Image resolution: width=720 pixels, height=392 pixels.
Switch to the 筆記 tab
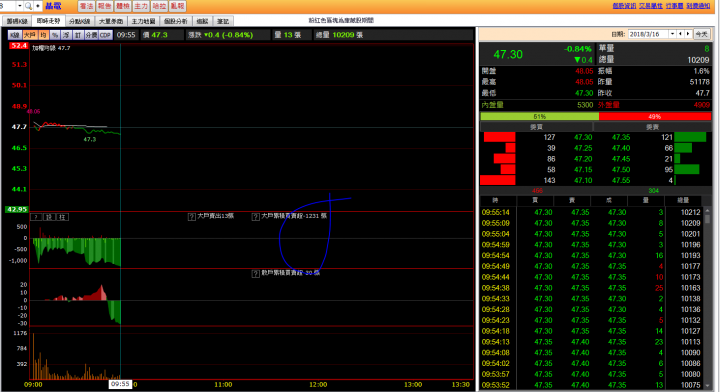tap(223, 21)
